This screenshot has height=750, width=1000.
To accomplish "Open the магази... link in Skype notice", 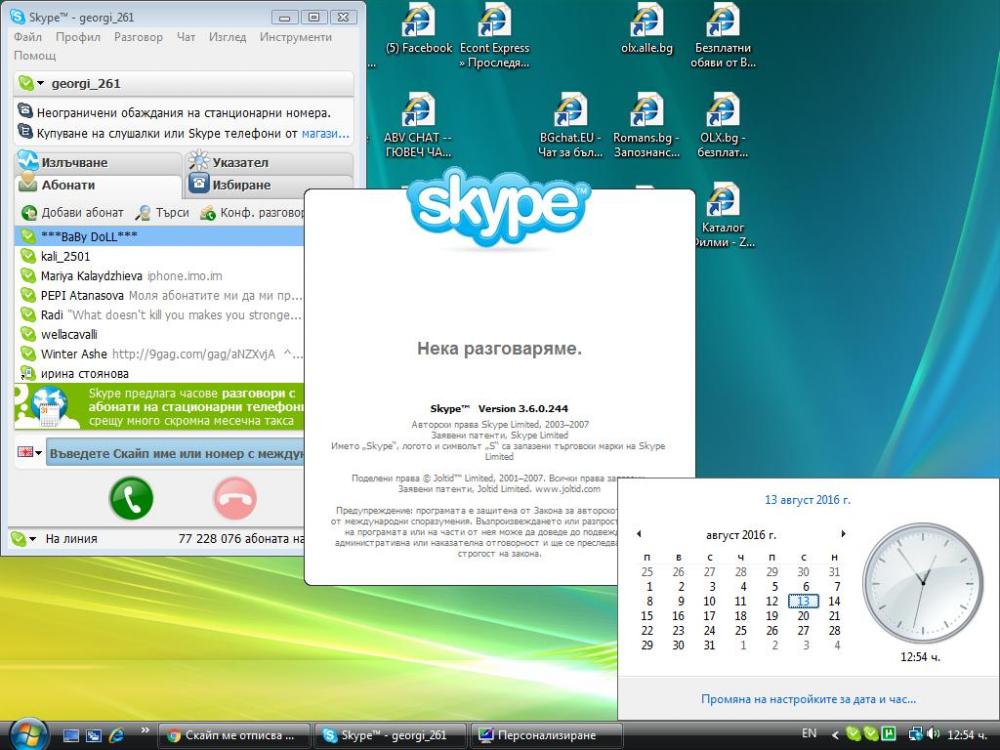I will tap(325, 133).
